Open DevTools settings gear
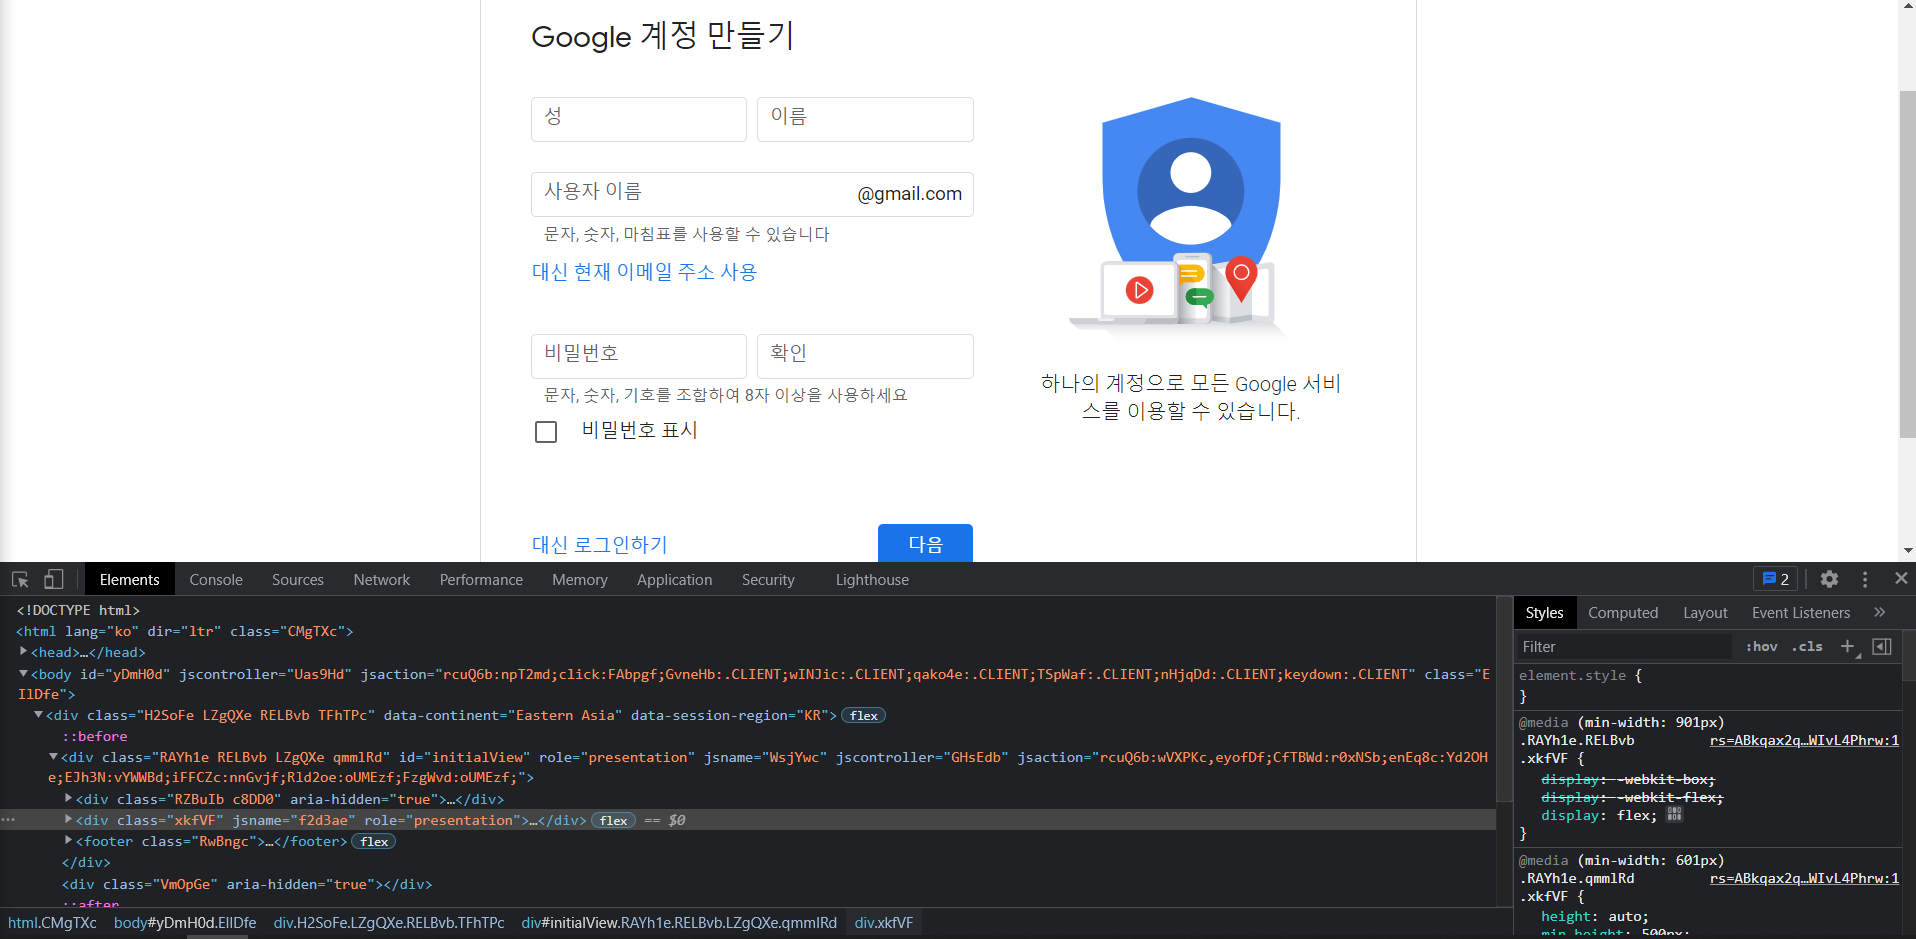Viewport: 1916px width, 939px height. (1829, 579)
